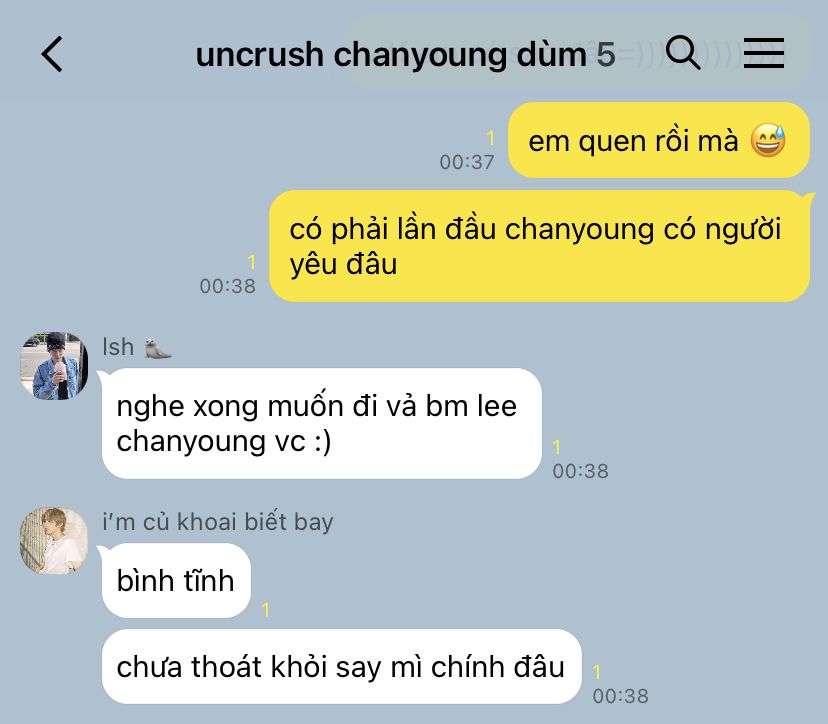
Task: Select the 'có phải lần đầu chanyoung' bubble
Action: tap(539, 246)
